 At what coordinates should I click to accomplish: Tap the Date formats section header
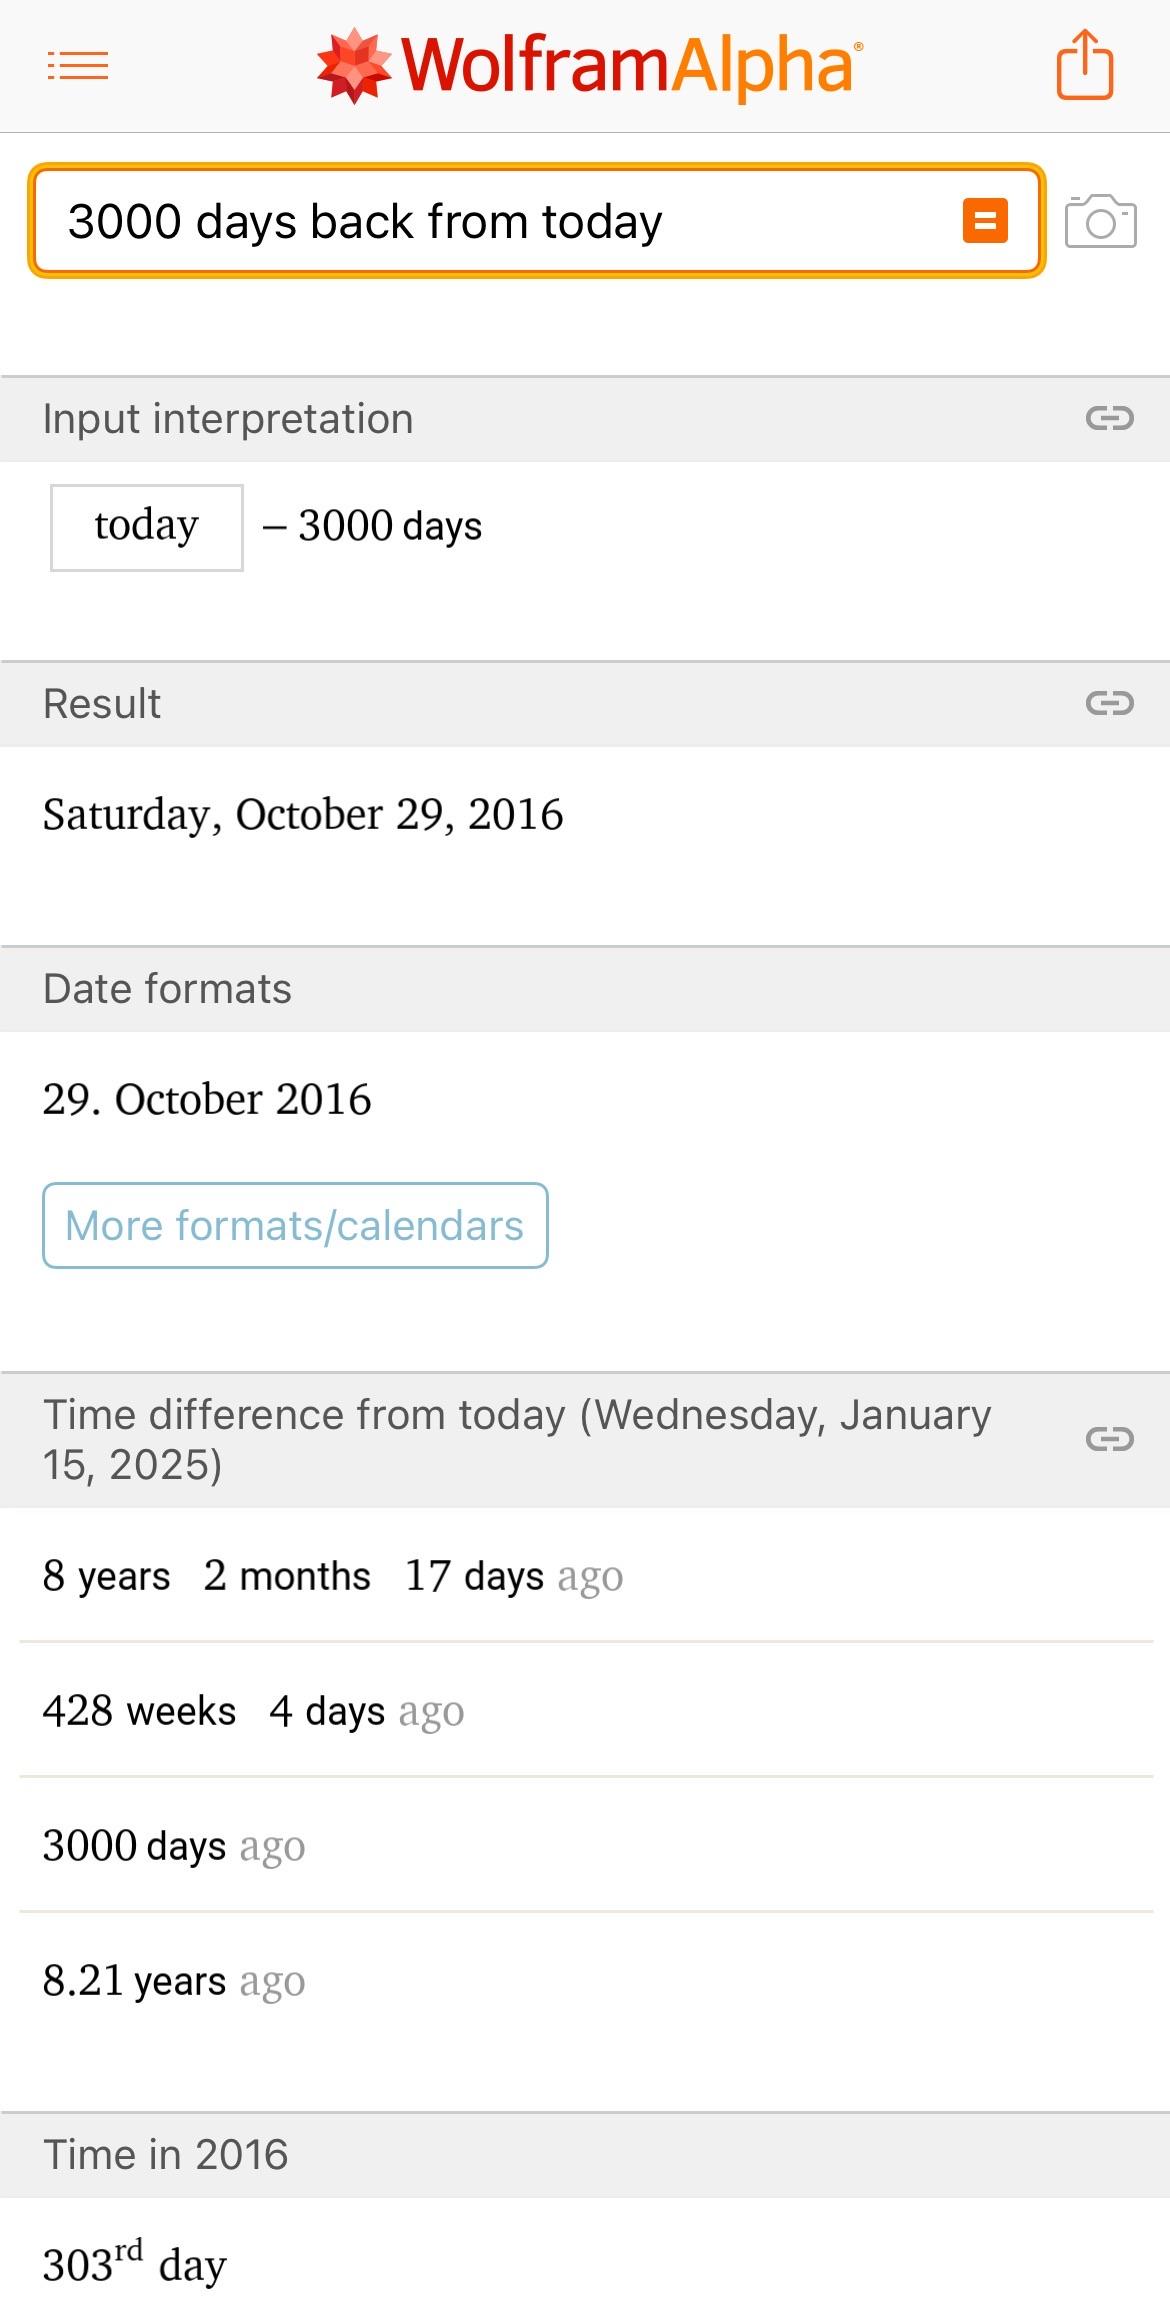[168, 989]
